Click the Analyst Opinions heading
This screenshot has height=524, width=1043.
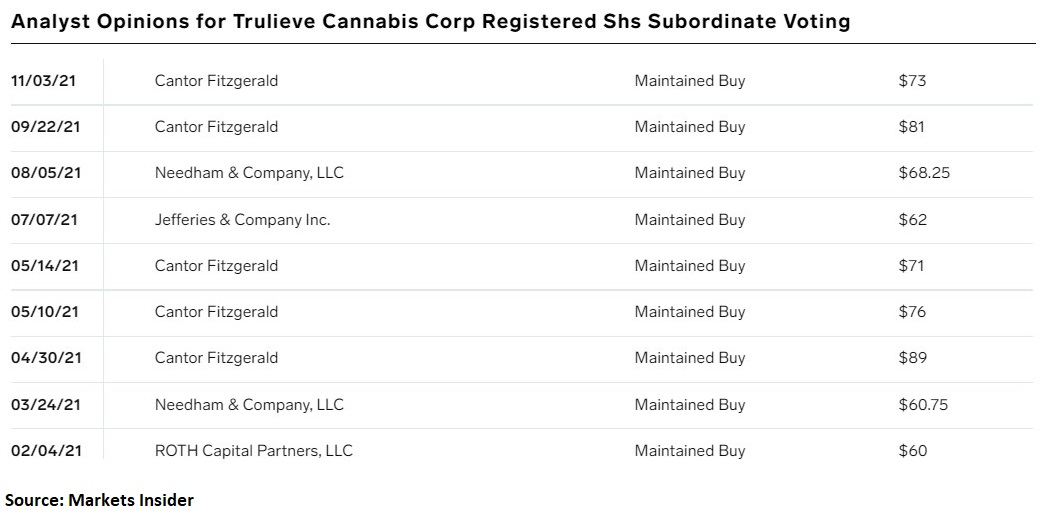[x=431, y=22]
